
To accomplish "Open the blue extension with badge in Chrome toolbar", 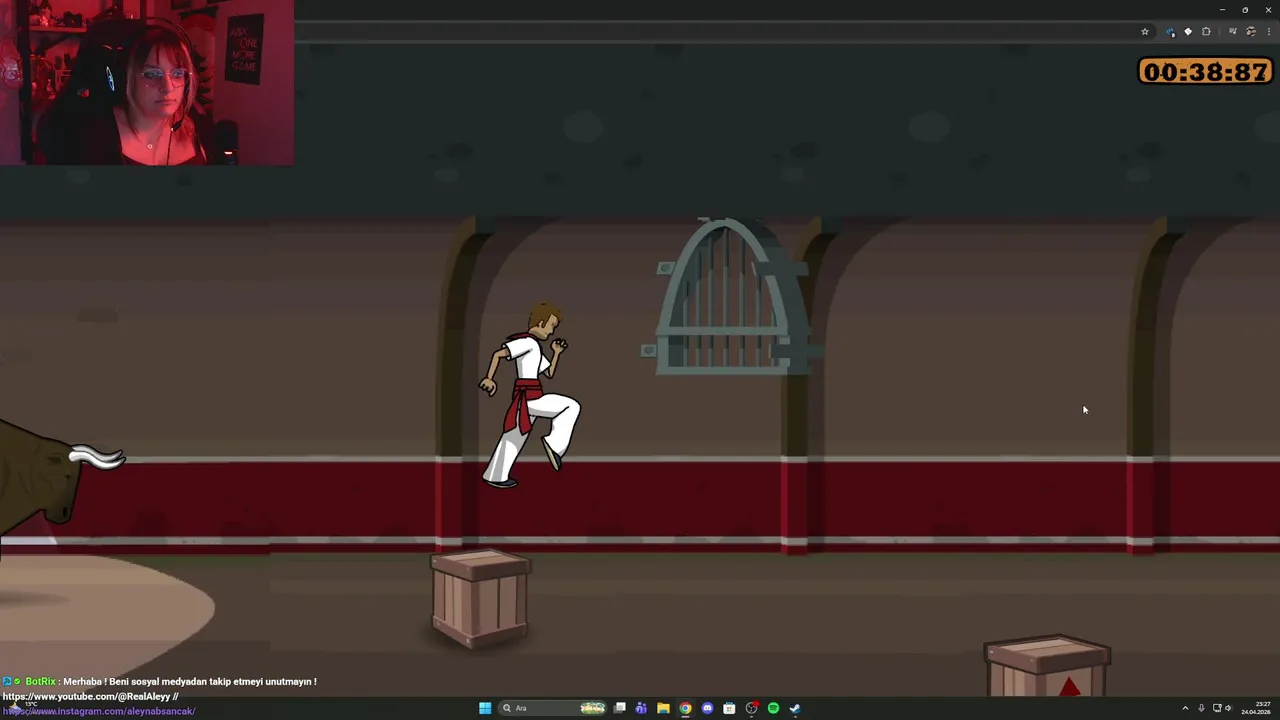I will [x=1171, y=32].
